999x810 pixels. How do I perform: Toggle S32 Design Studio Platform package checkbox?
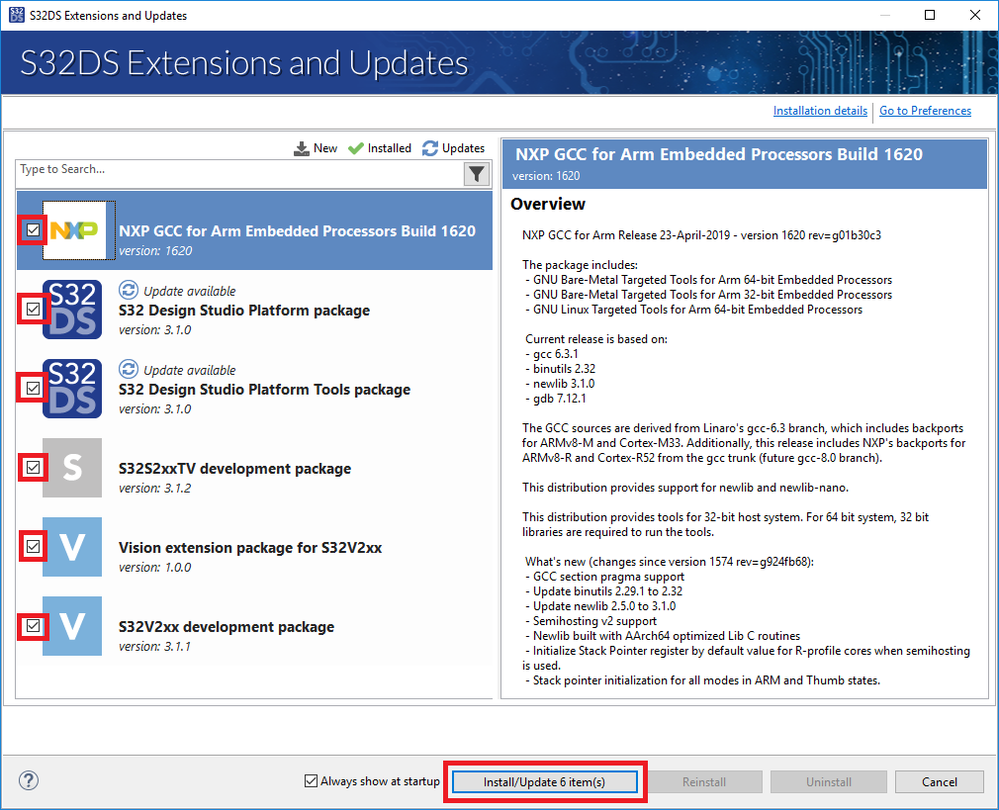(x=33, y=310)
